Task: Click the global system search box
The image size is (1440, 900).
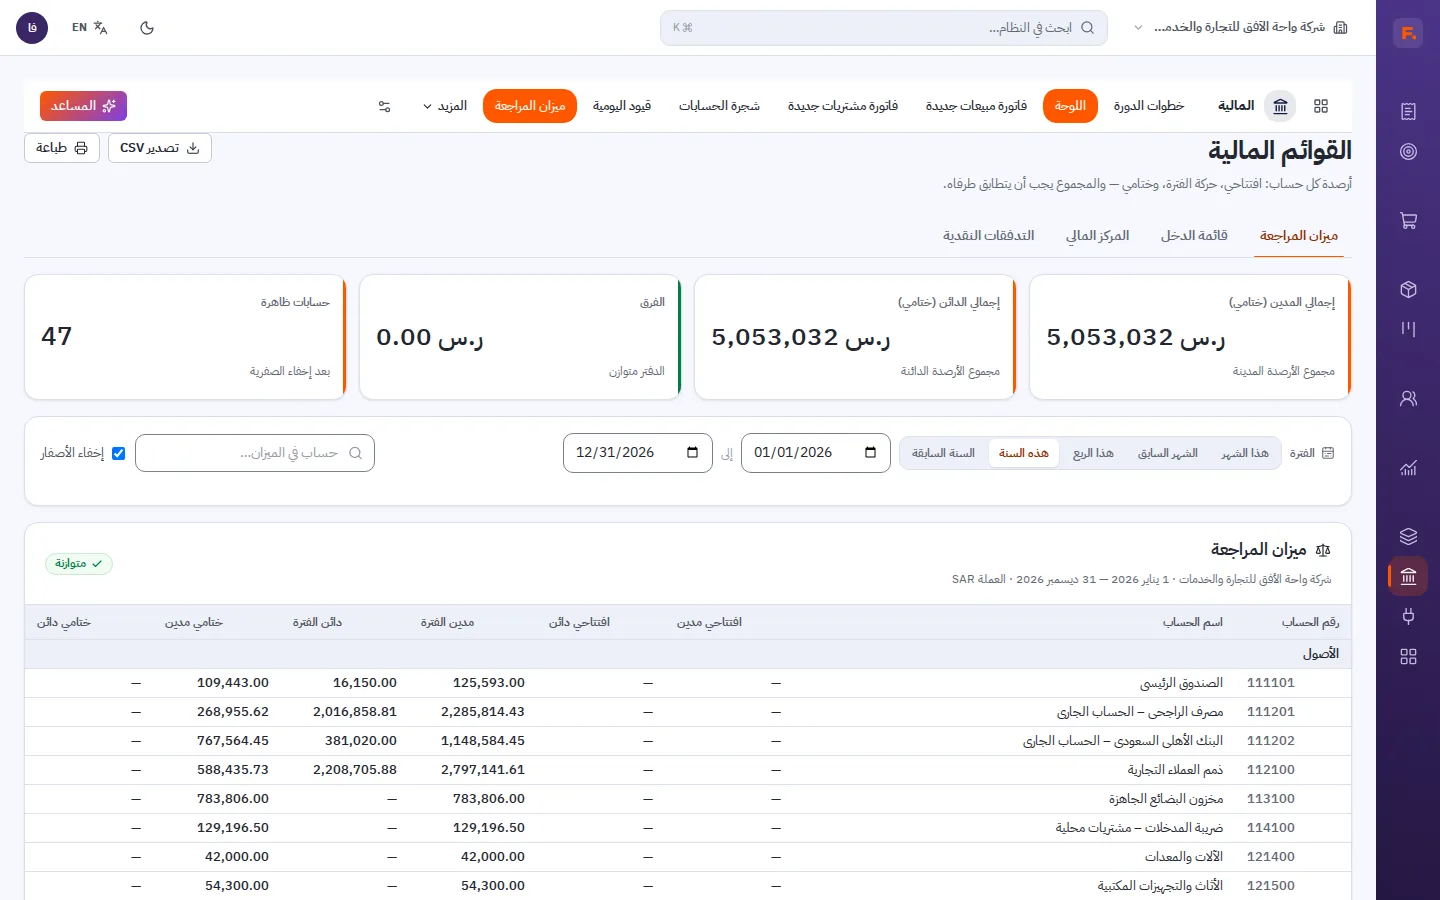Action: pyautogui.click(x=884, y=28)
